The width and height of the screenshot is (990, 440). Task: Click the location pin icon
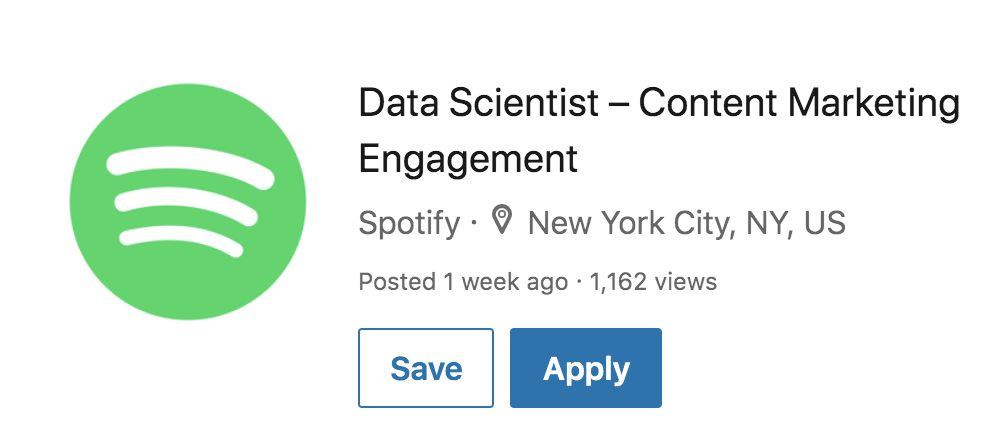tap(501, 220)
